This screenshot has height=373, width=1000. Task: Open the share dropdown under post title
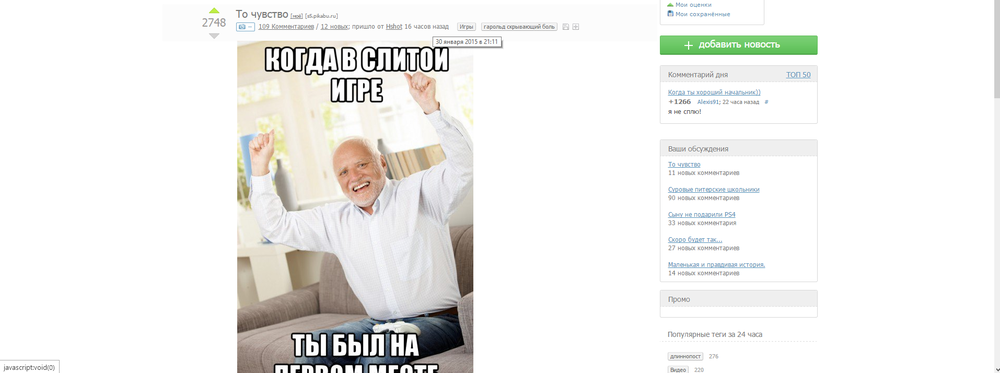pyautogui.click(x=245, y=27)
